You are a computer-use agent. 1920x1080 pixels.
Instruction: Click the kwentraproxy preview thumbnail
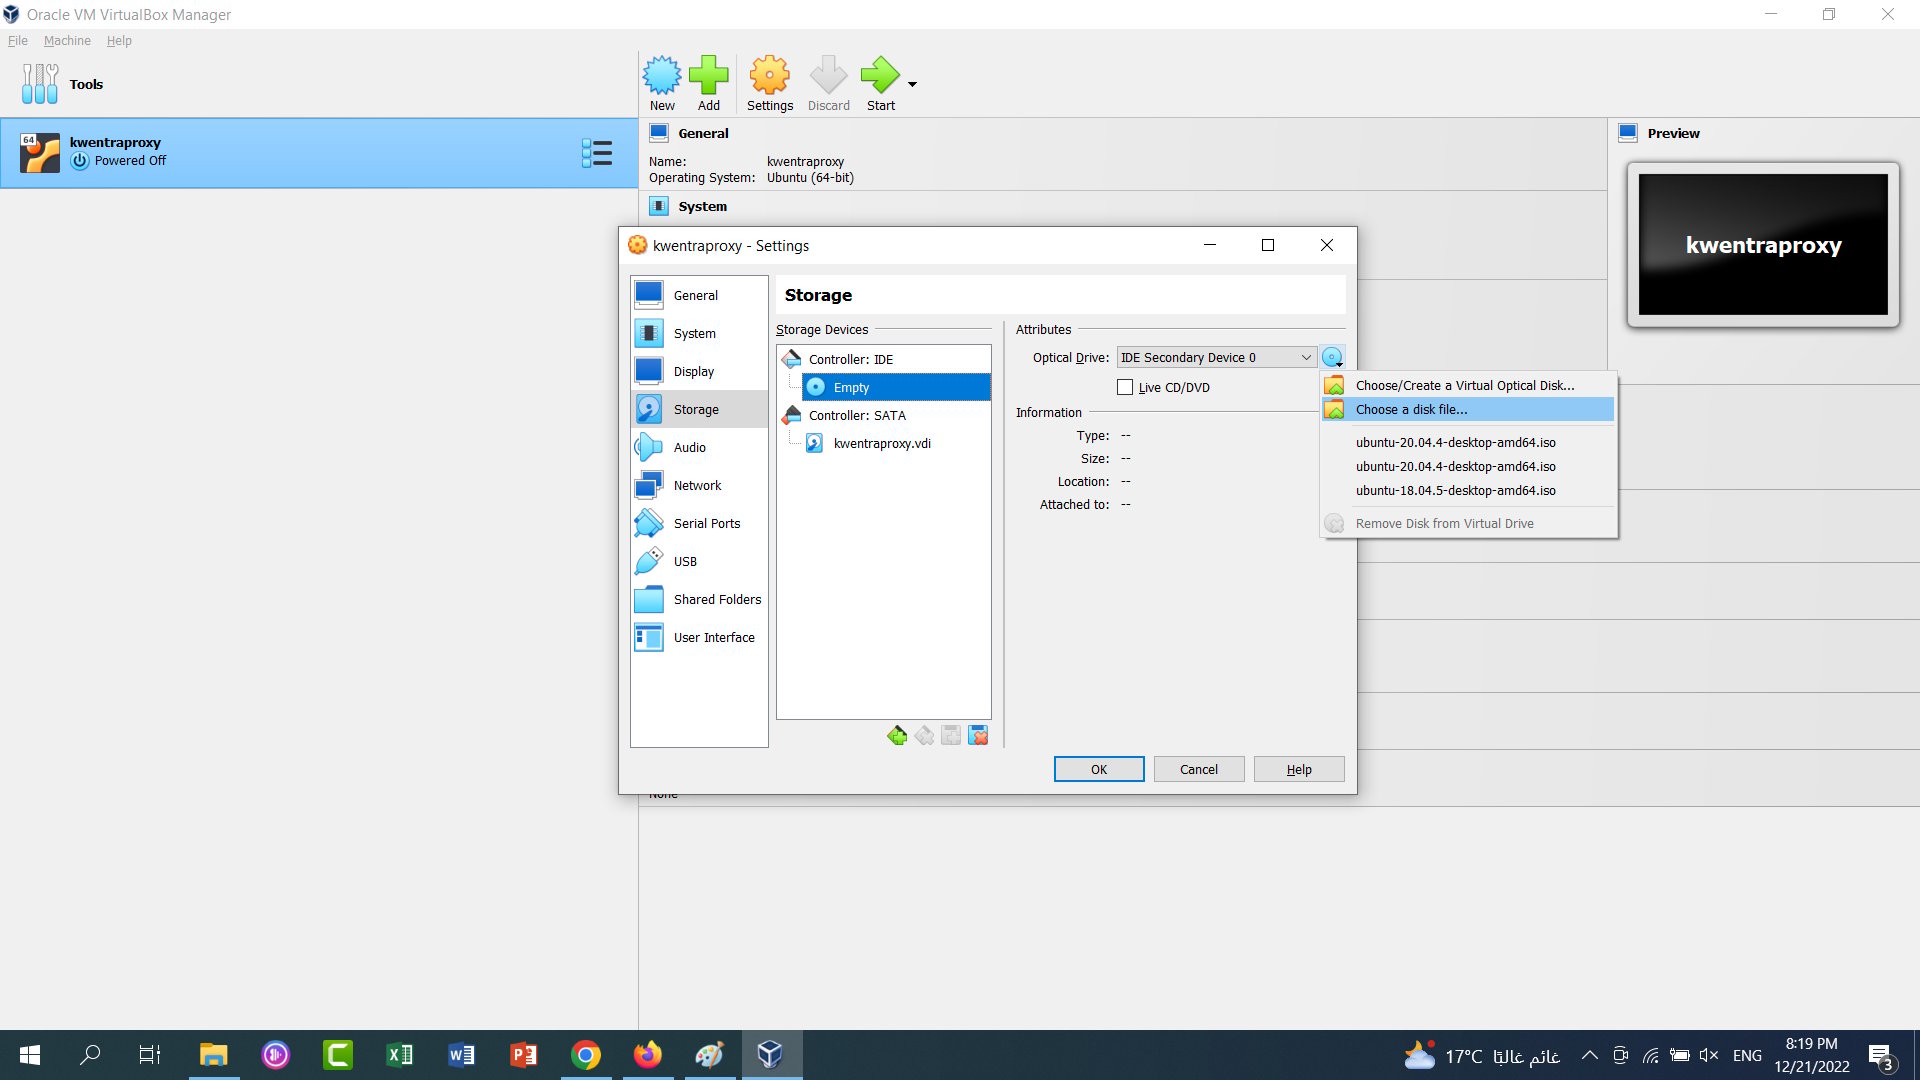point(1763,245)
